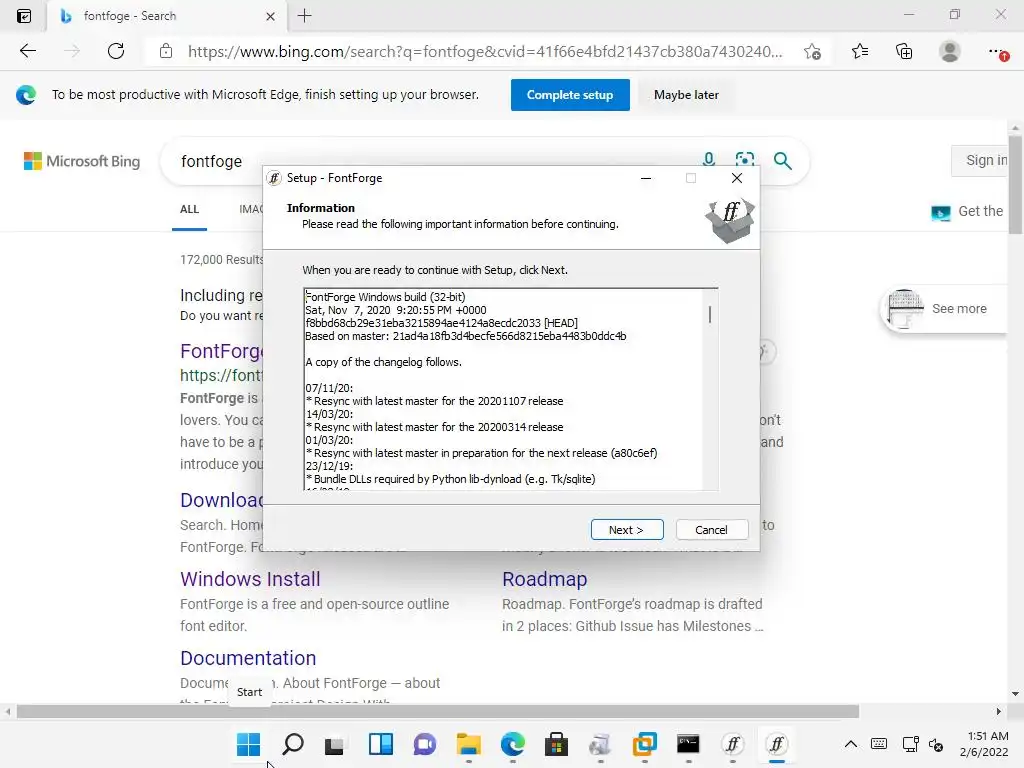The width and height of the screenshot is (1024, 768).
Task: Refresh the Bing search page
Action: tap(116, 51)
